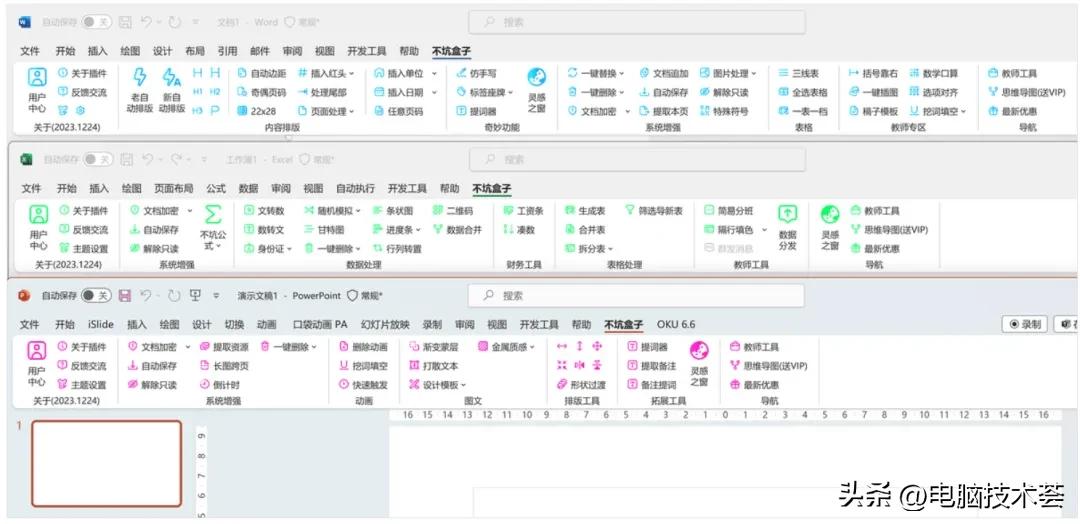Screen dimensions: 1080x524
Task: Open OKU 6.6 tab in PowerPoint
Action: pos(676,324)
